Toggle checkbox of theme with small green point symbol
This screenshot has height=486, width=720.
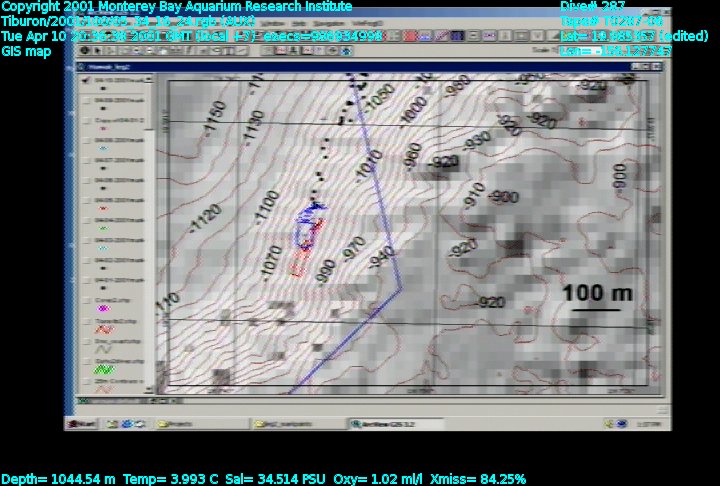86,220
